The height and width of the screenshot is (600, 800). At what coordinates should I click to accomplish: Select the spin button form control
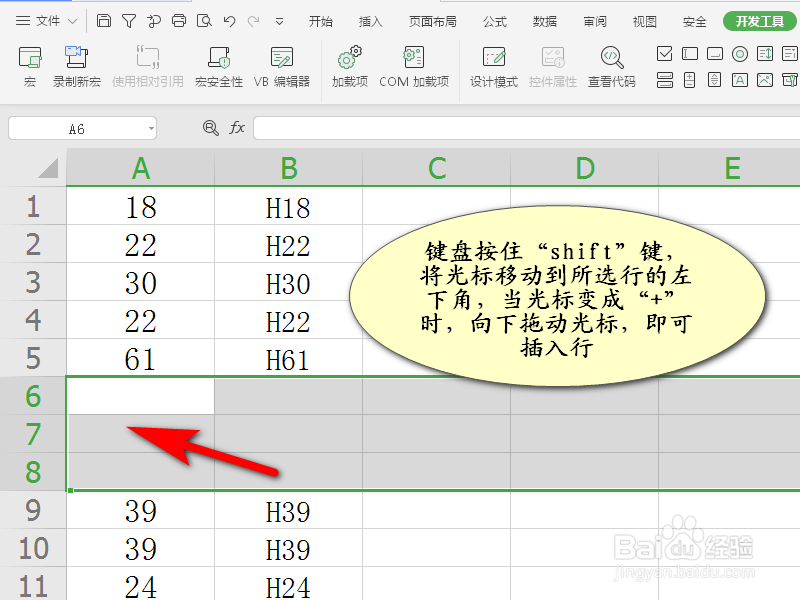coord(689,78)
